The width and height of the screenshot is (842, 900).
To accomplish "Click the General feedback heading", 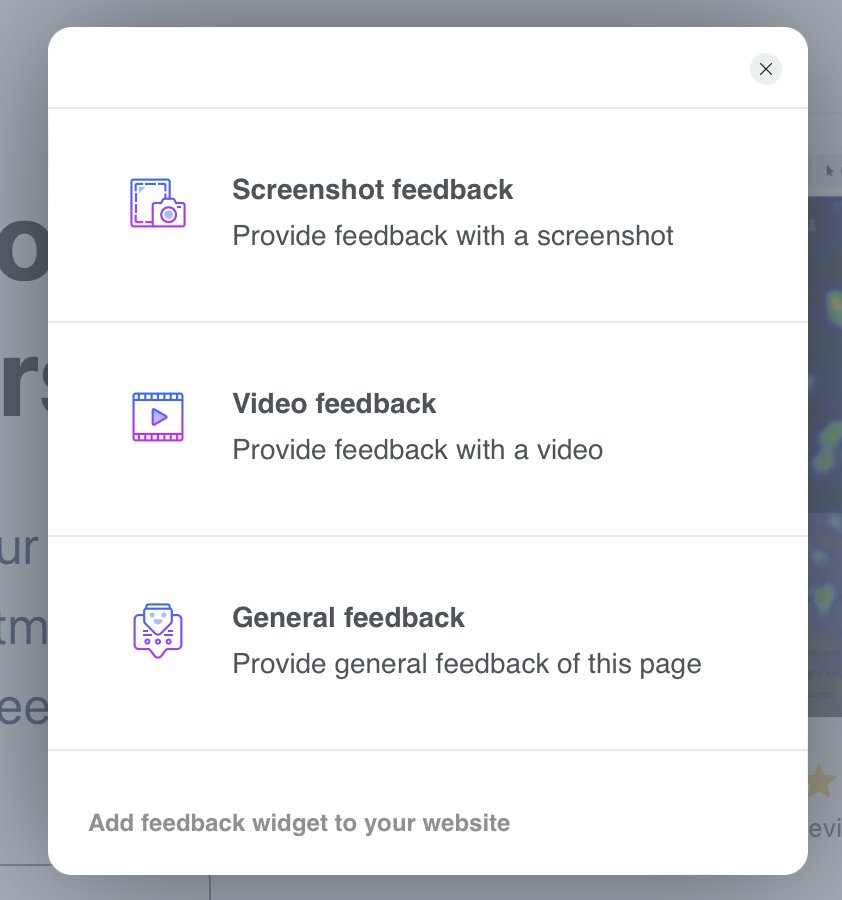I will pos(348,617).
